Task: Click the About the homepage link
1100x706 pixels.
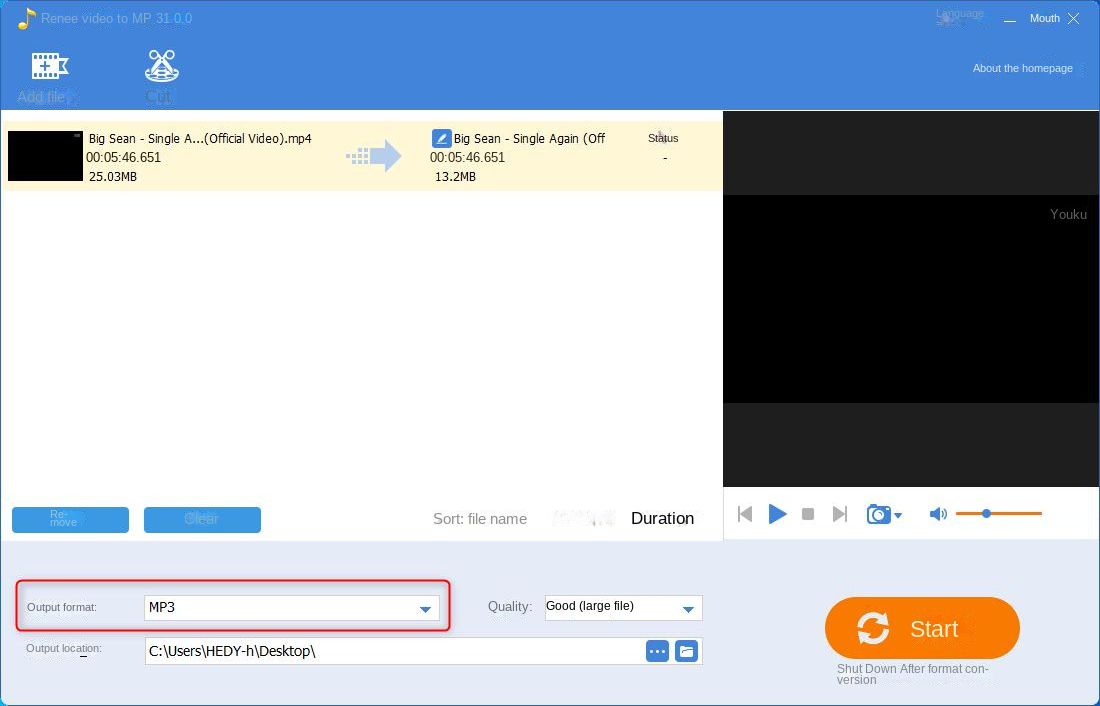Action: 1022,68
